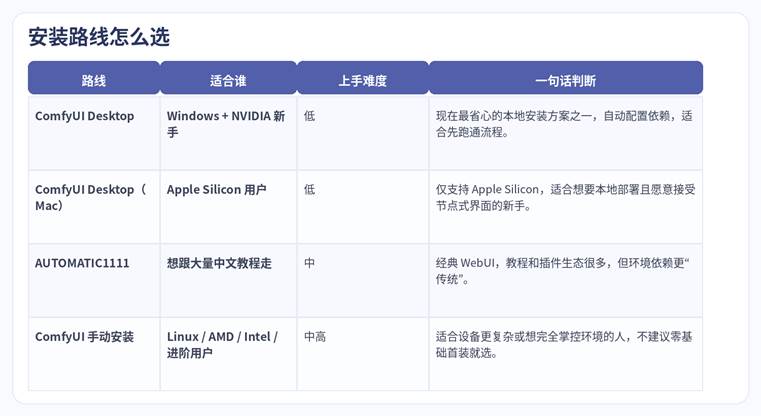Click the description starting 经典 WebUI
This screenshot has width=761, height=416.
[563, 271]
